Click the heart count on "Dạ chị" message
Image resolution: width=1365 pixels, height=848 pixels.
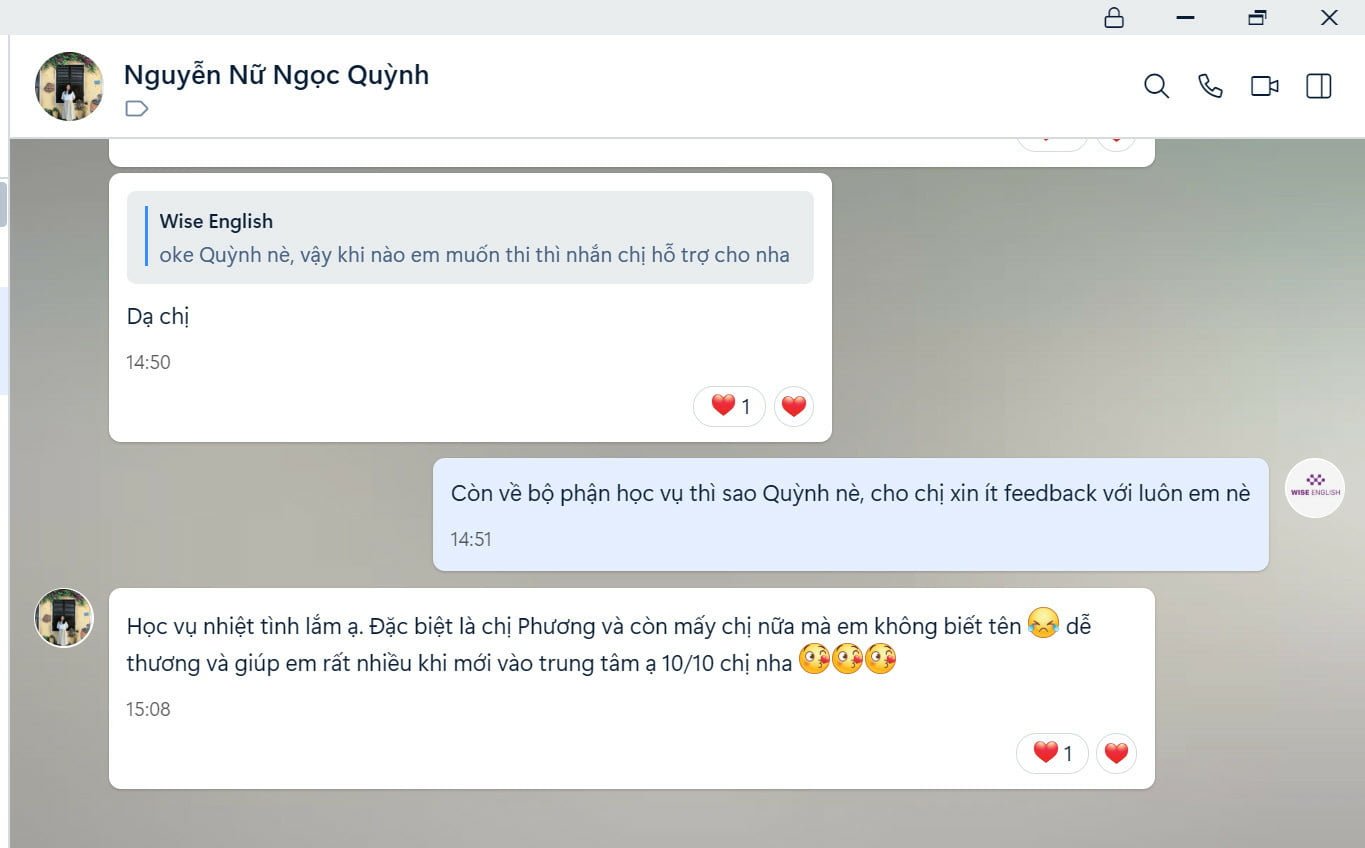(x=730, y=406)
